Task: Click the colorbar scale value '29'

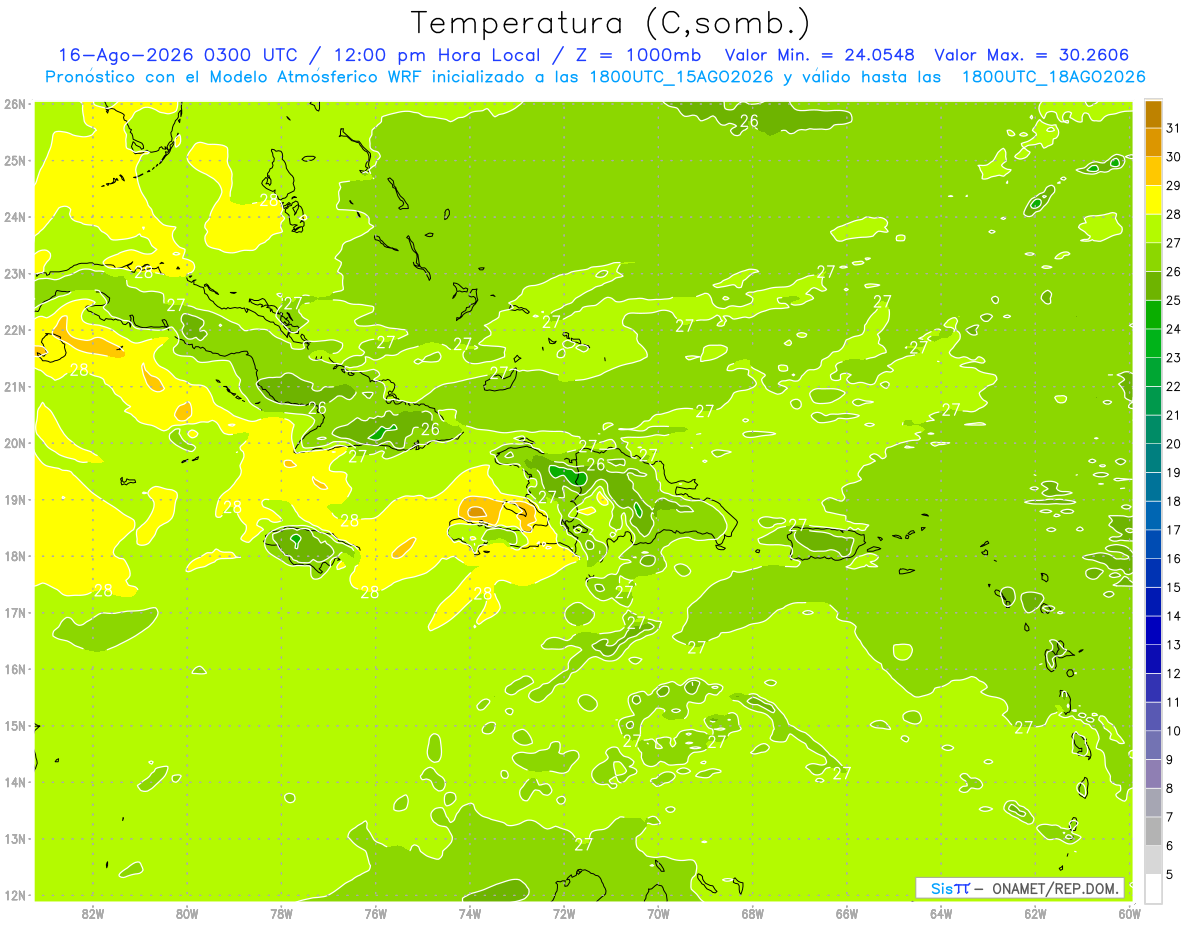Action: pyautogui.click(x=1174, y=185)
